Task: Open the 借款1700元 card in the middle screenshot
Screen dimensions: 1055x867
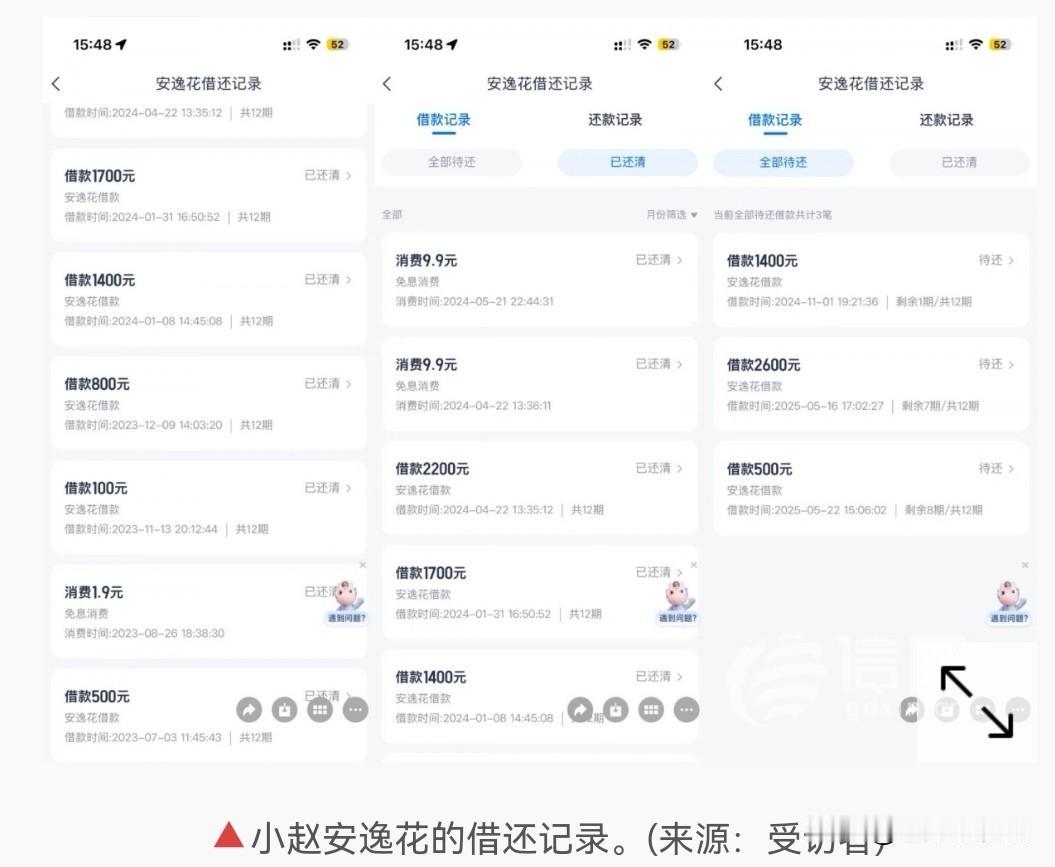Action: 540,592
